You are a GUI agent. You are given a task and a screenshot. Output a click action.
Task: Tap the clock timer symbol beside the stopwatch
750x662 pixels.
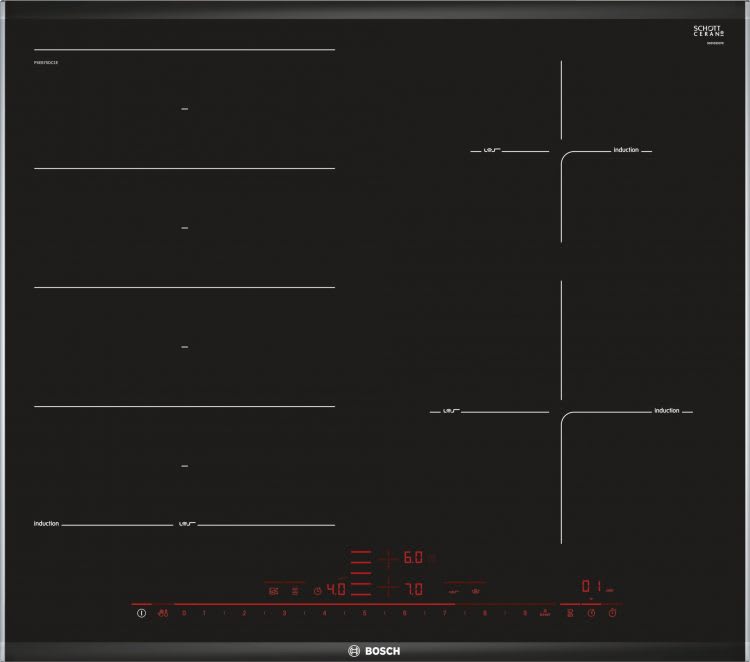tap(591, 613)
